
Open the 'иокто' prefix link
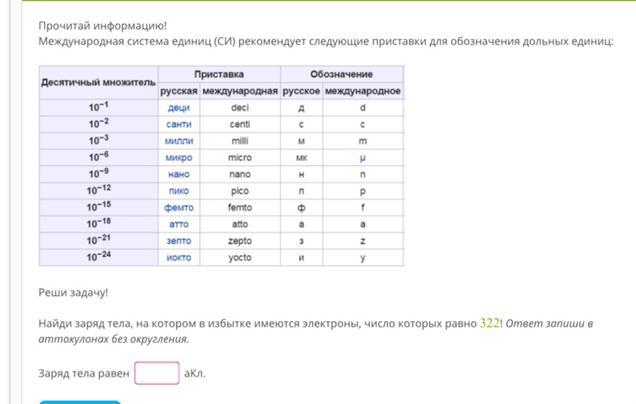click(179, 258)
